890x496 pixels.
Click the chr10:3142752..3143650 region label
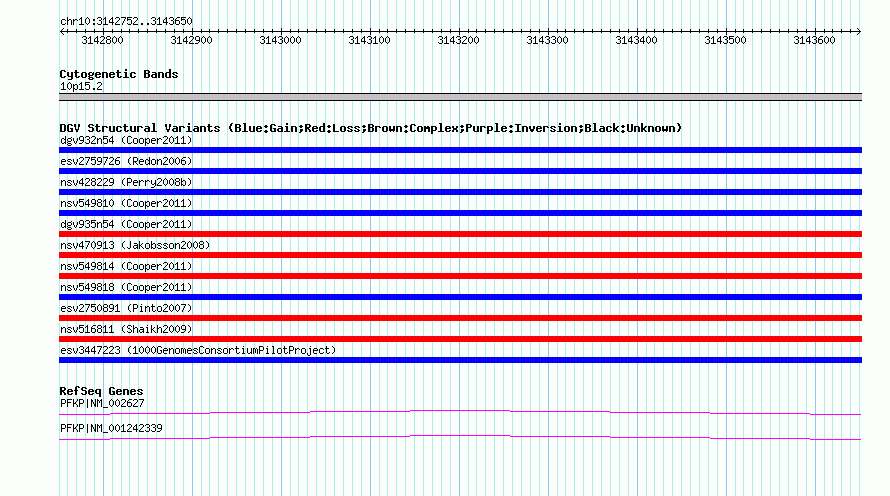[x=126, y=21]
